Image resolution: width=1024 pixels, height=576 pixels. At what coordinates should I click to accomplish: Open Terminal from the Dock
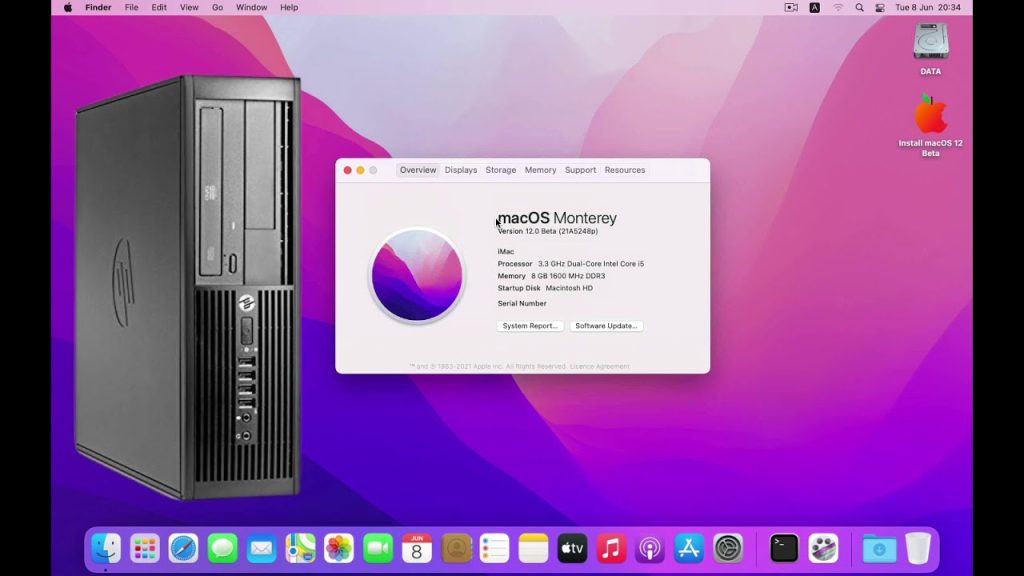784,548
